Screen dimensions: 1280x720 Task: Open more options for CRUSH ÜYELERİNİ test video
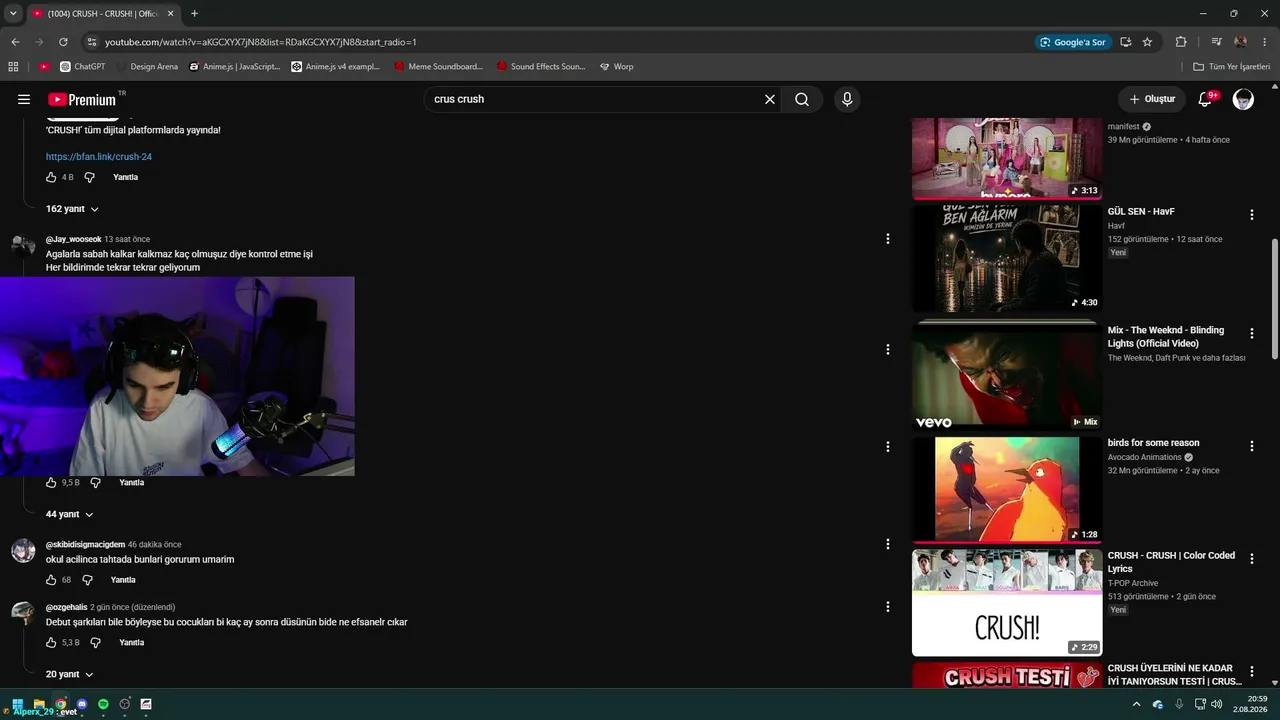click(x=1251, y=672)
